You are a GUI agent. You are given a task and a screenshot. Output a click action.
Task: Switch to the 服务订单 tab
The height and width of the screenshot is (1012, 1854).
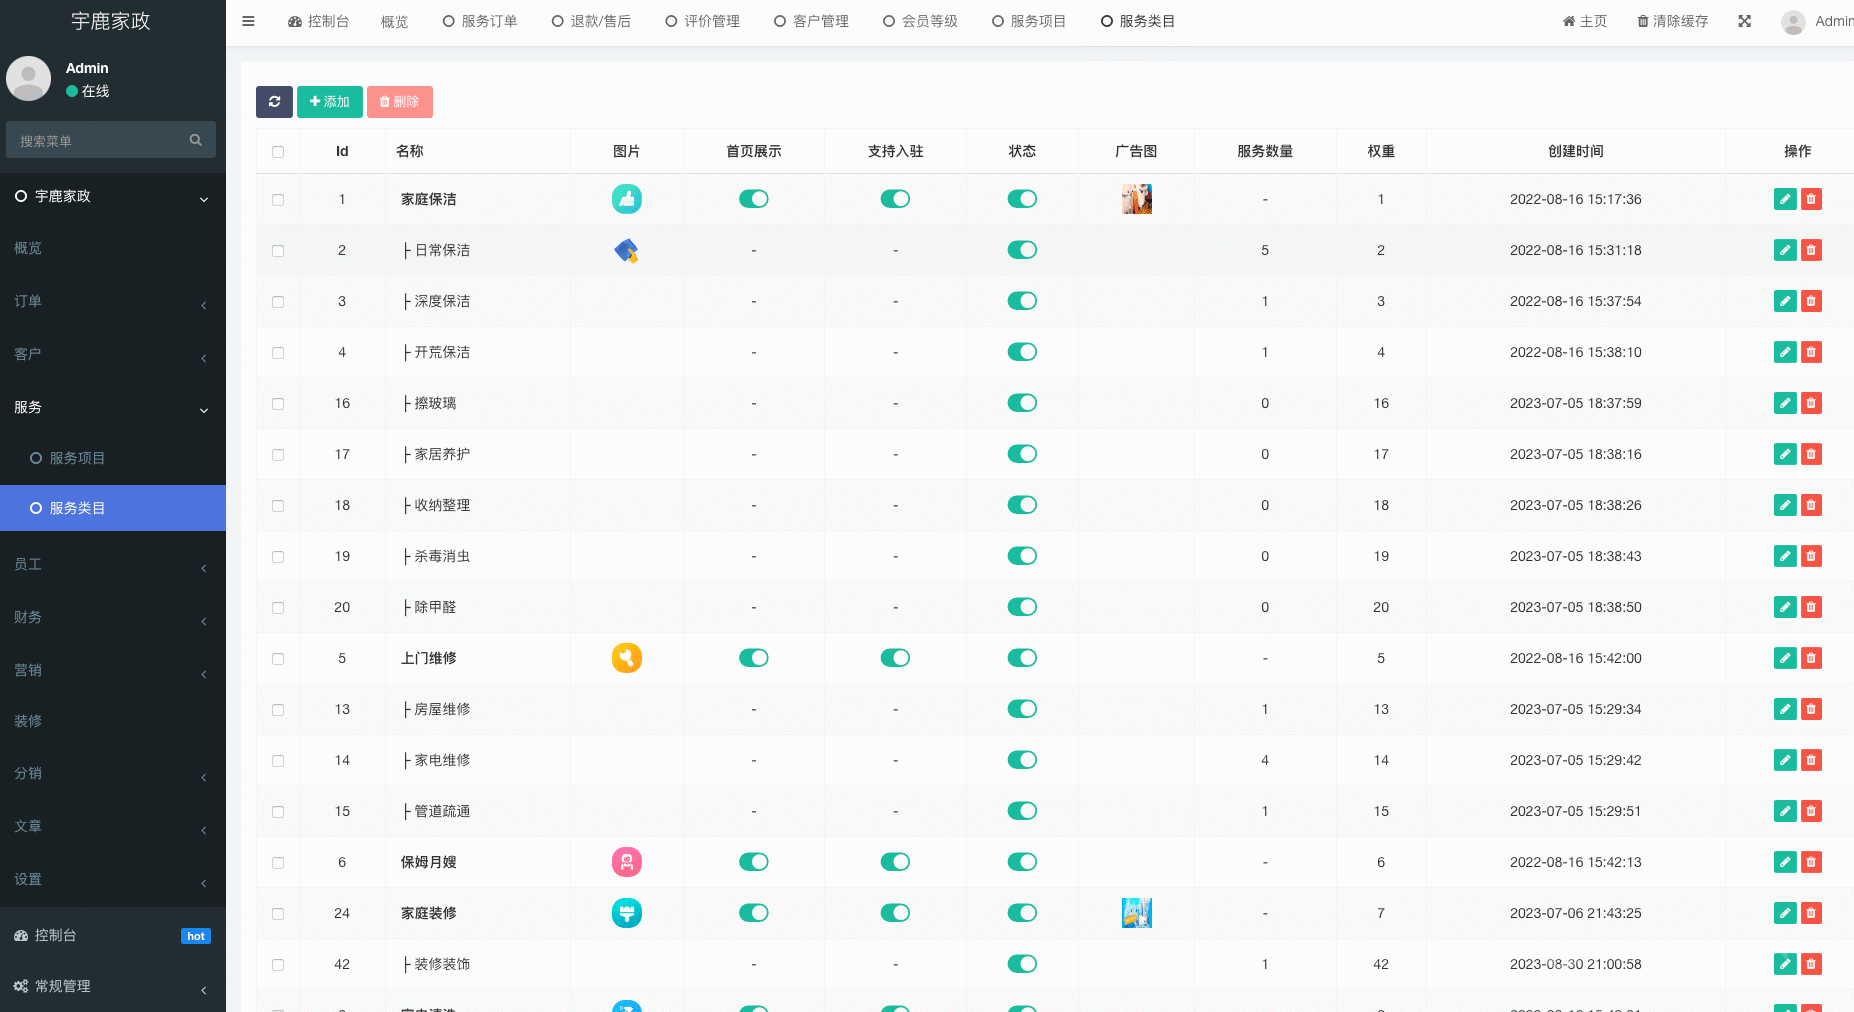coord(480,21)
